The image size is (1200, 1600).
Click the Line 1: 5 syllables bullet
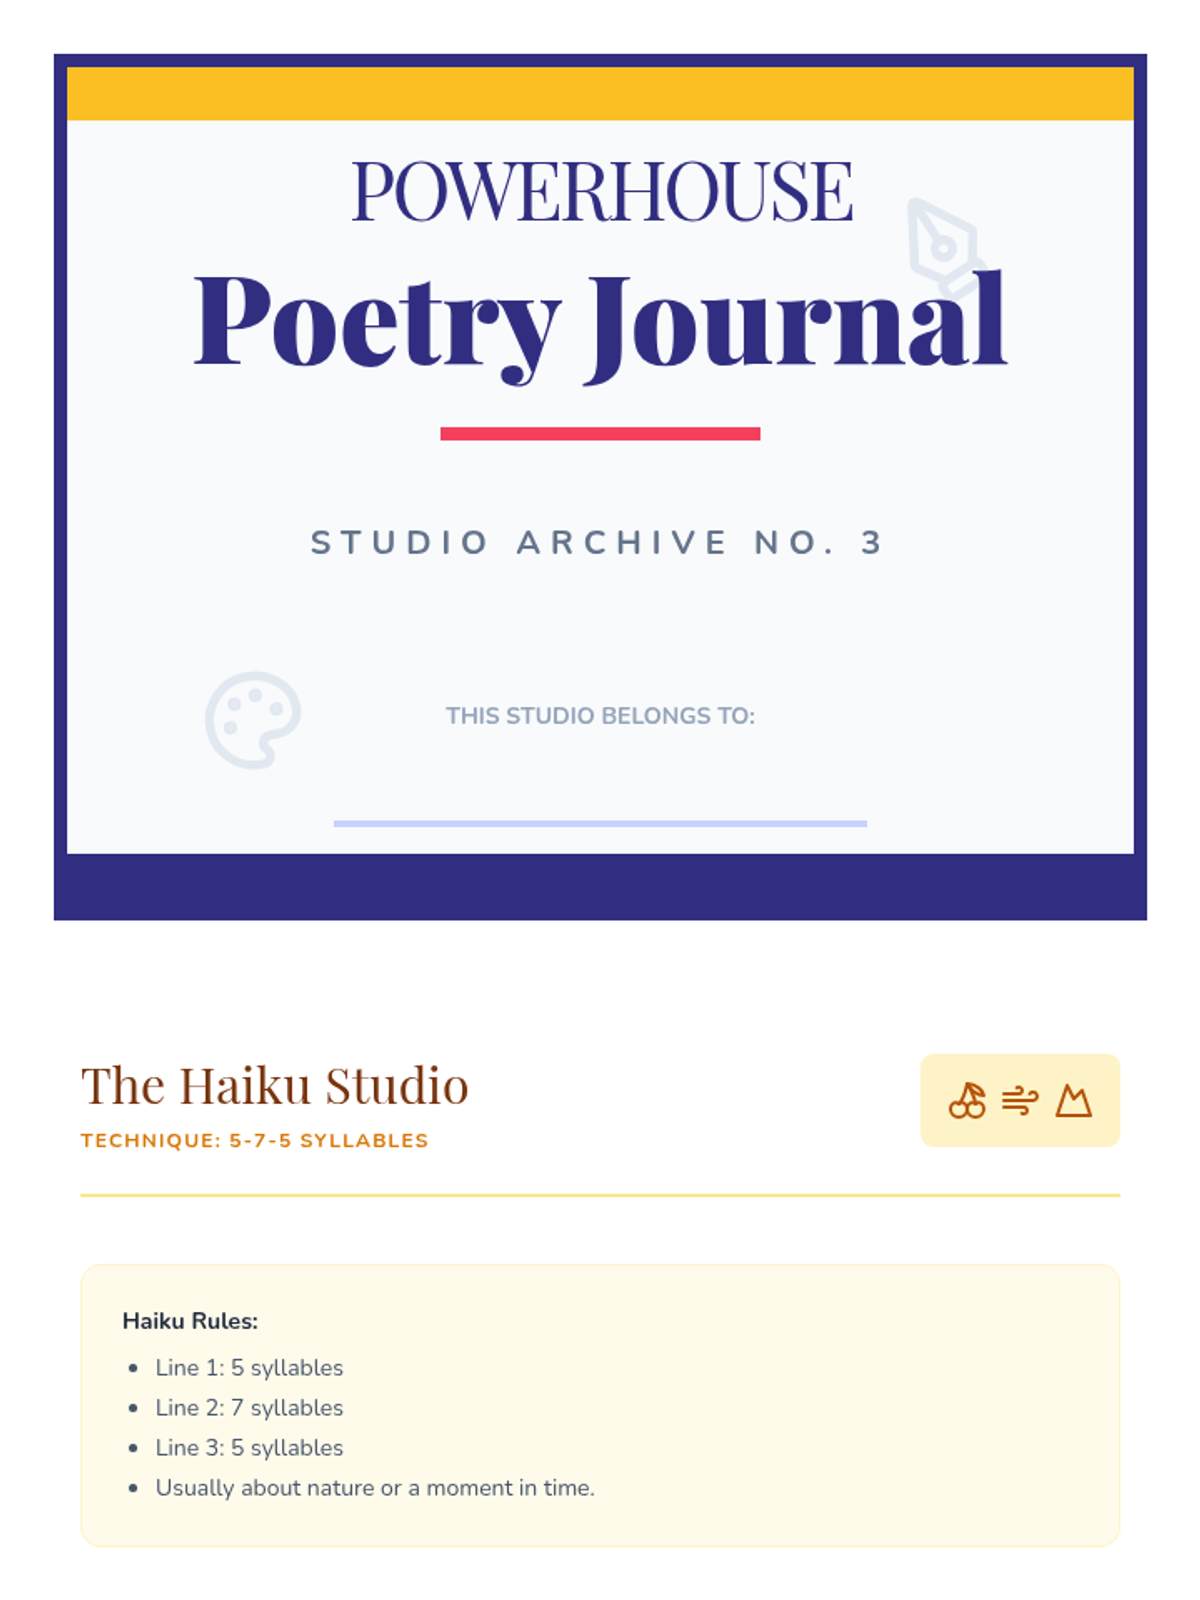point(249,1368)
